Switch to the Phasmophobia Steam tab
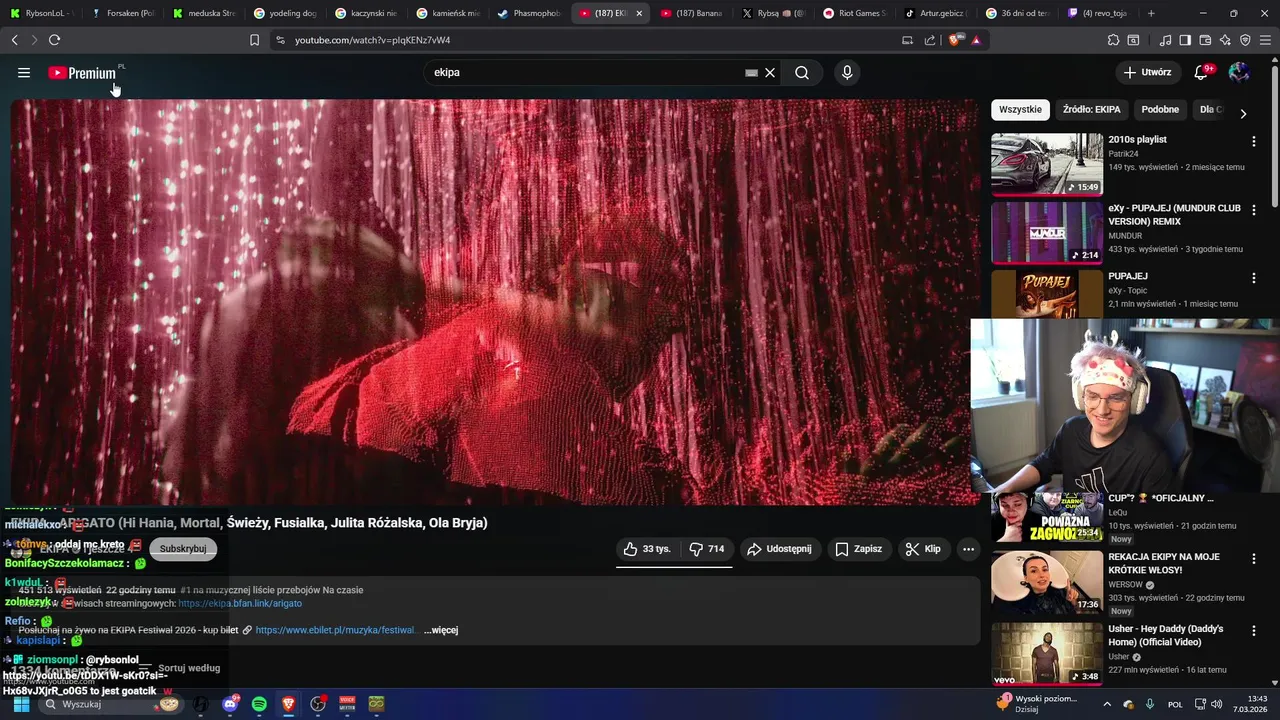 pos(530,13)
